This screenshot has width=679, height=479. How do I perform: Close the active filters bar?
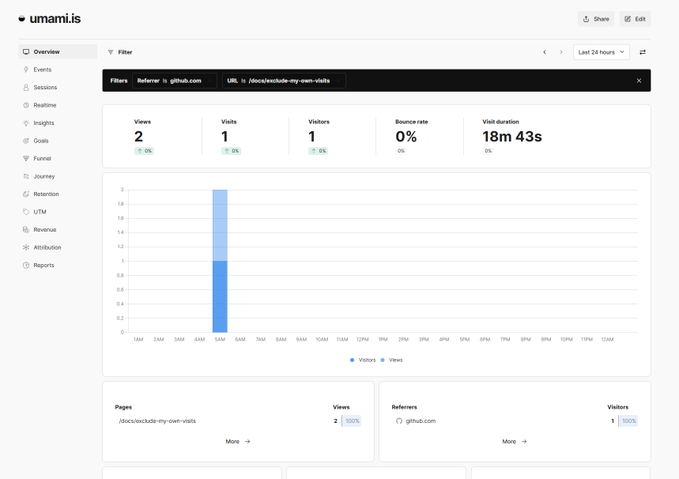639,81
